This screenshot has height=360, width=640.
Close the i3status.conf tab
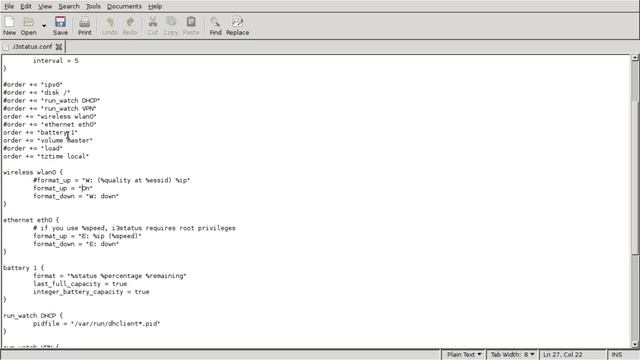(x=59, y=47)
